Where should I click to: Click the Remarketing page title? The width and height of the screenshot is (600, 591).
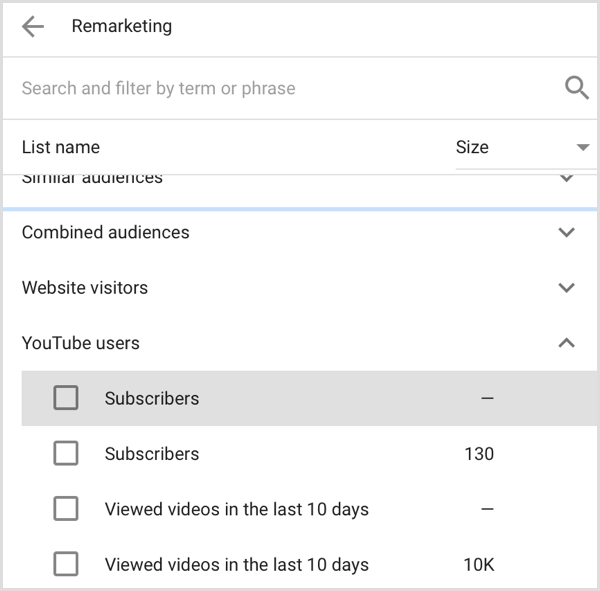click(122, 26)
